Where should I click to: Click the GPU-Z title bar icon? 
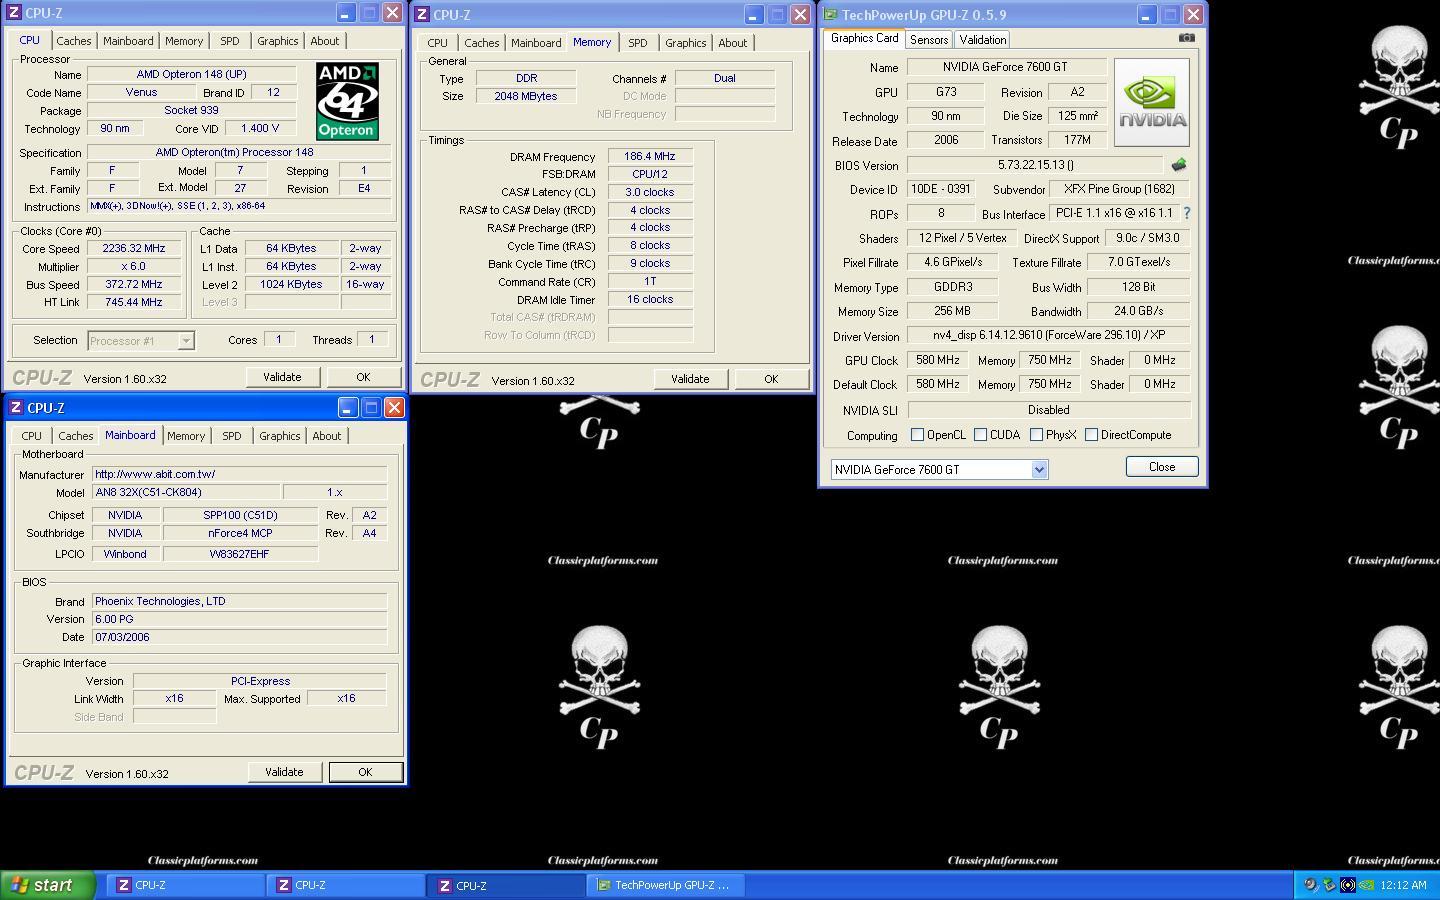[x=830, y=15]
